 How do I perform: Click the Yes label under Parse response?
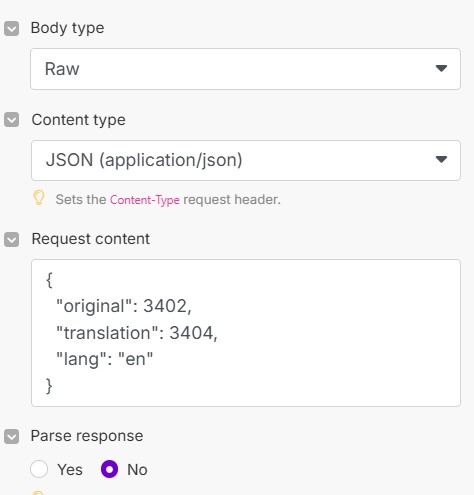pos(70,470)
